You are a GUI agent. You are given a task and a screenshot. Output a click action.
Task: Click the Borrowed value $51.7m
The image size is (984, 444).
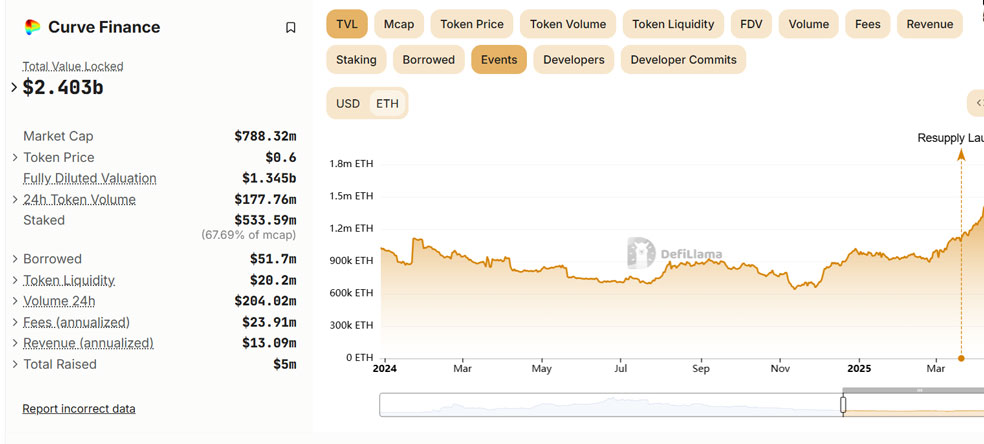click(273, 259)
